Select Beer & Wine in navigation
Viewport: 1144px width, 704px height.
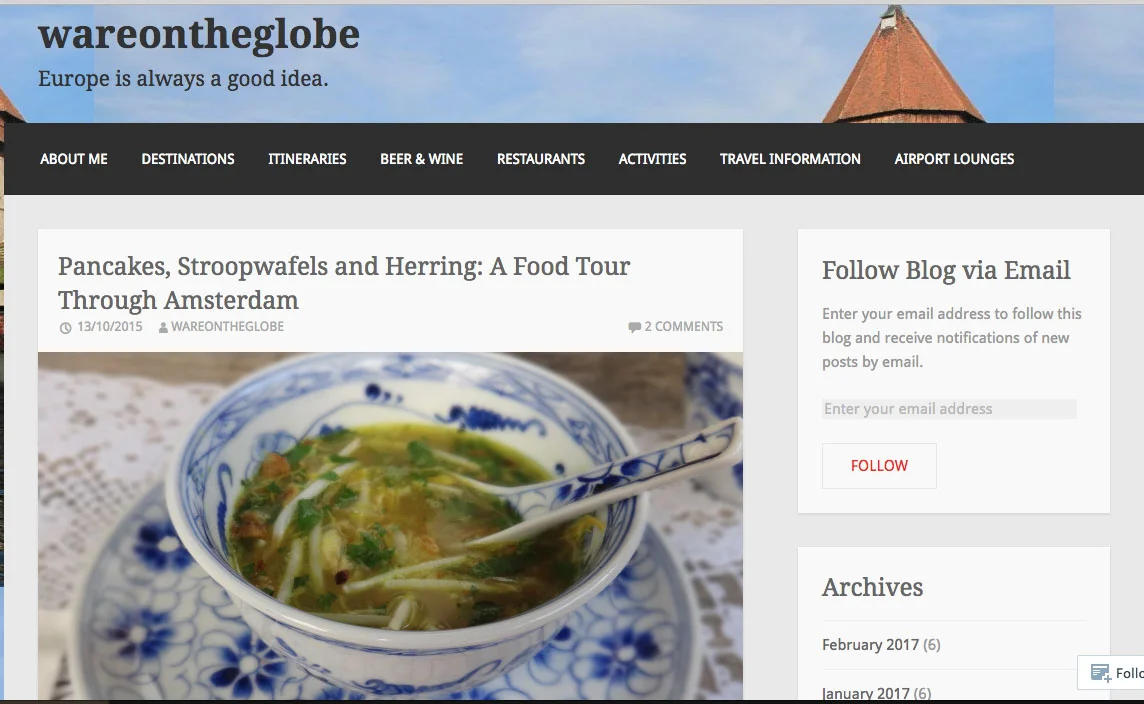tap(422, 159)
